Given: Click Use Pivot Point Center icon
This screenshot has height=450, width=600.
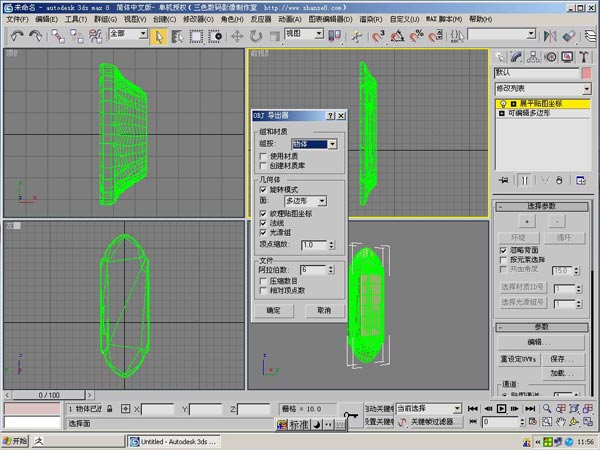Looking at the screenshot, I should coord(334,36).
